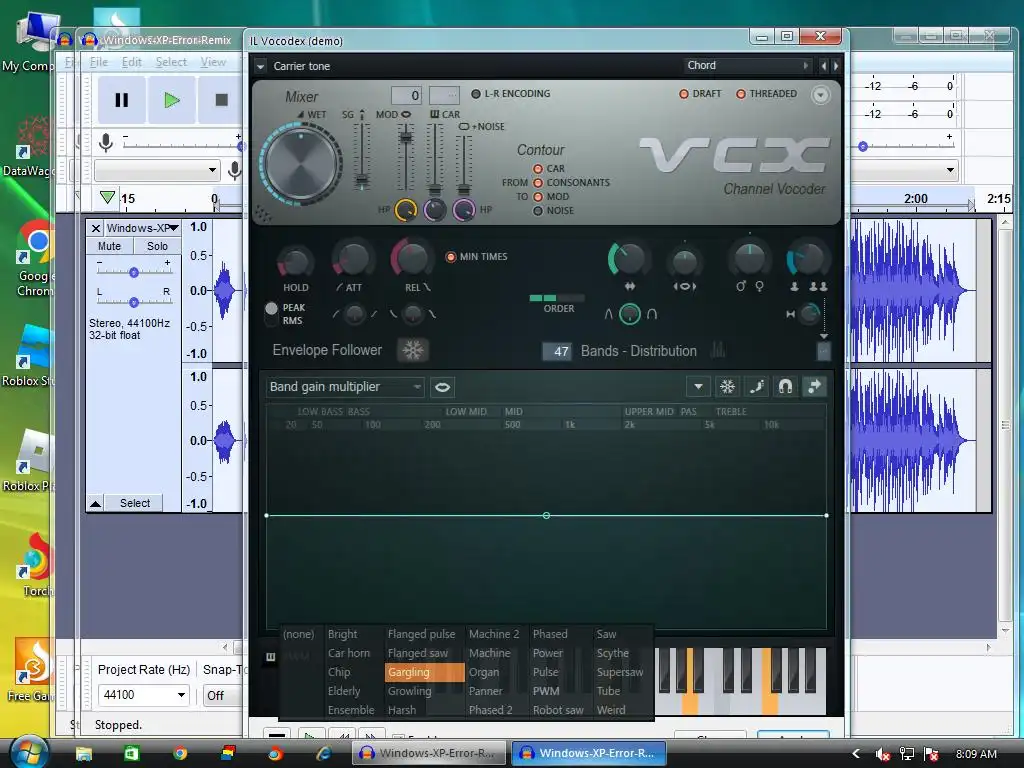Image resolution: width=1024 pixels, height=768 pixels.
Task: Open Audacity File menu
Action: coord(99,62)
